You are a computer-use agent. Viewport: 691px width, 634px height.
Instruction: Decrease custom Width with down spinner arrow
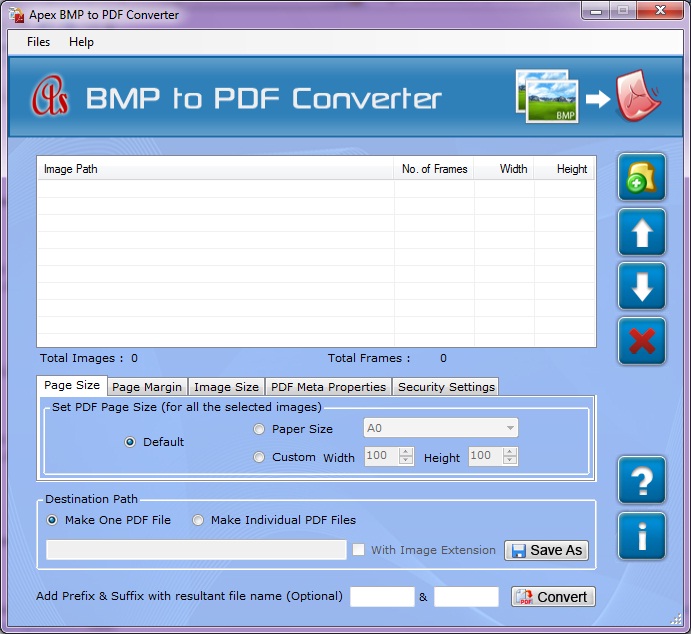[405, 460]
